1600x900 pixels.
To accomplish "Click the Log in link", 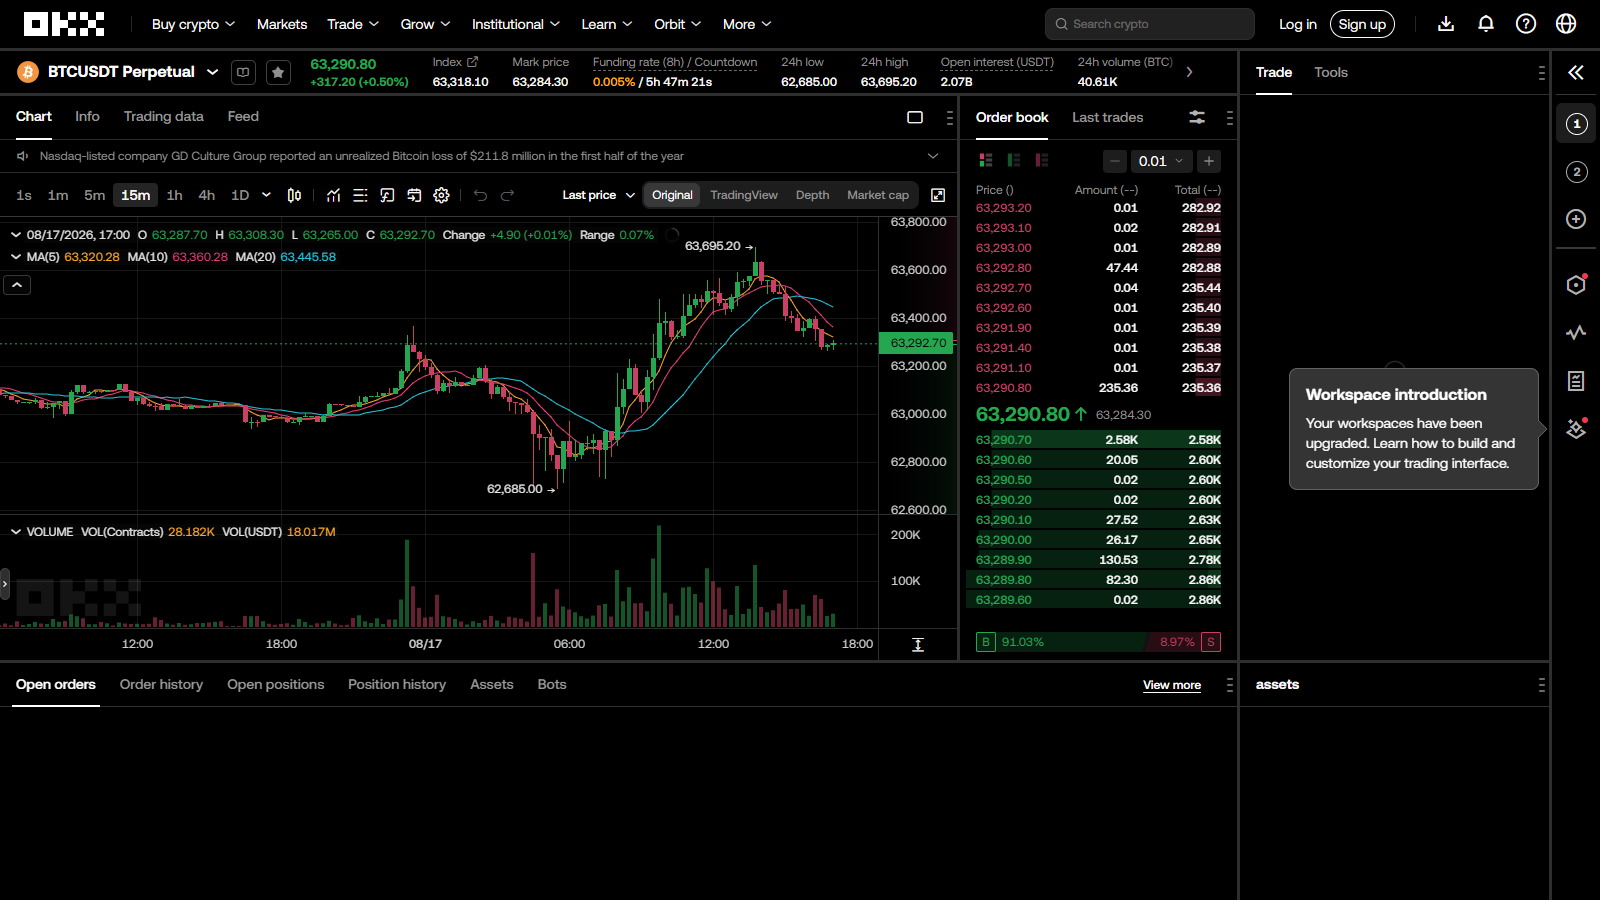I will coord(1298,24).
